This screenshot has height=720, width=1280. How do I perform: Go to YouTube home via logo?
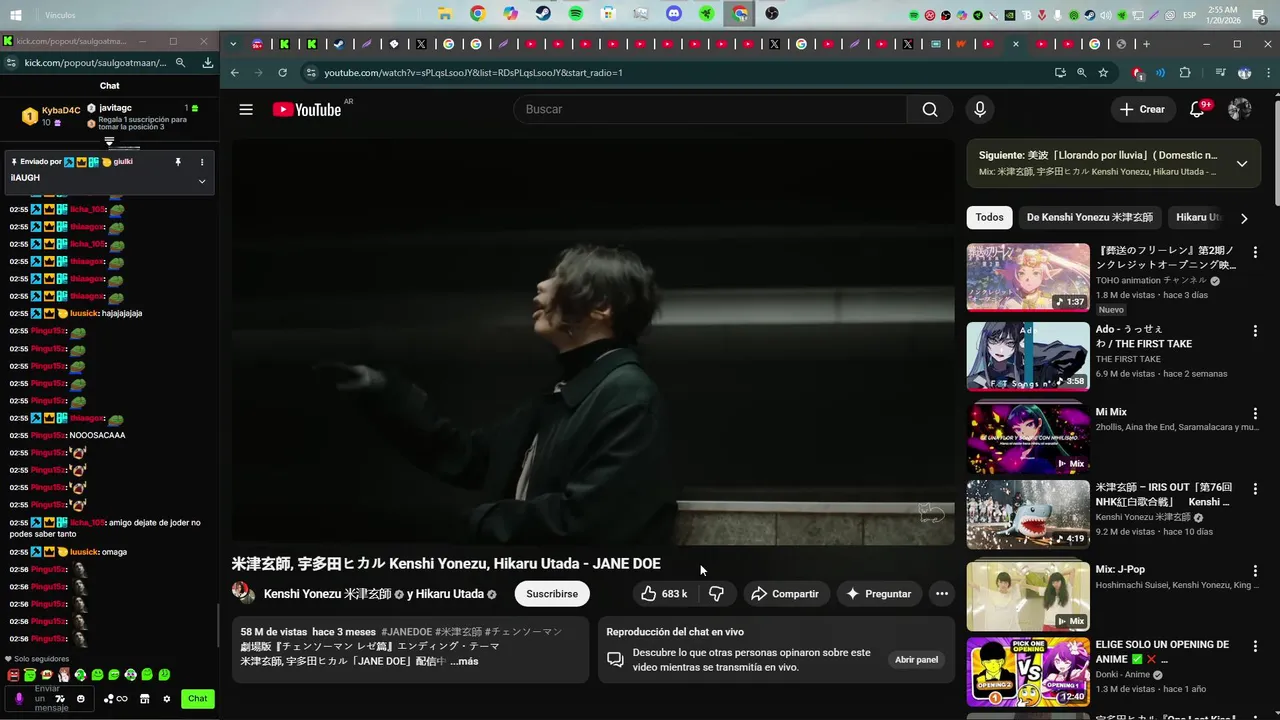pyautogui.click(x=307, y=109)
